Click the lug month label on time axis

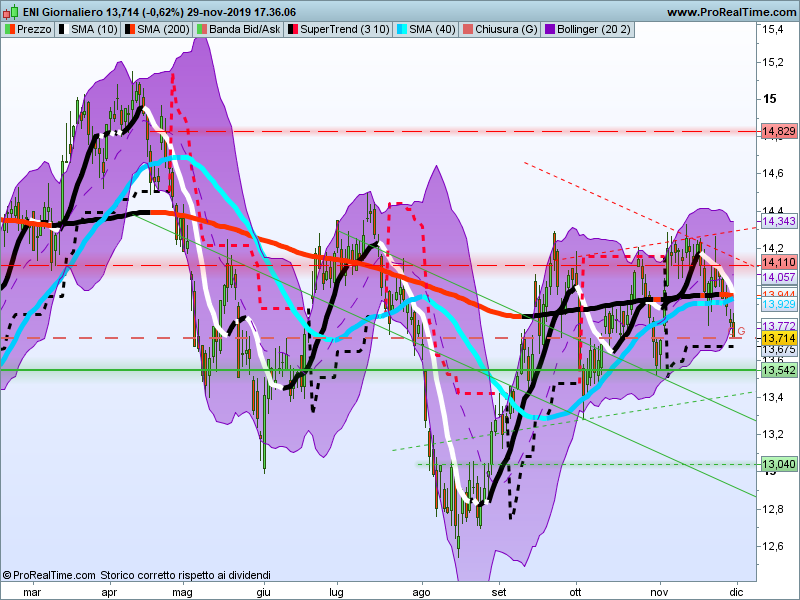click(336, 592)
